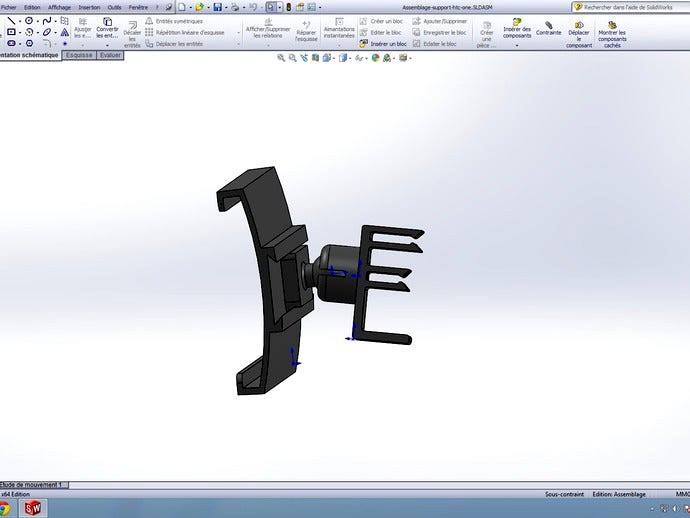Switch to the Evaluer tab
This screenshot has width=690, height=518.
pyautogui.click(x=110, y=55)
